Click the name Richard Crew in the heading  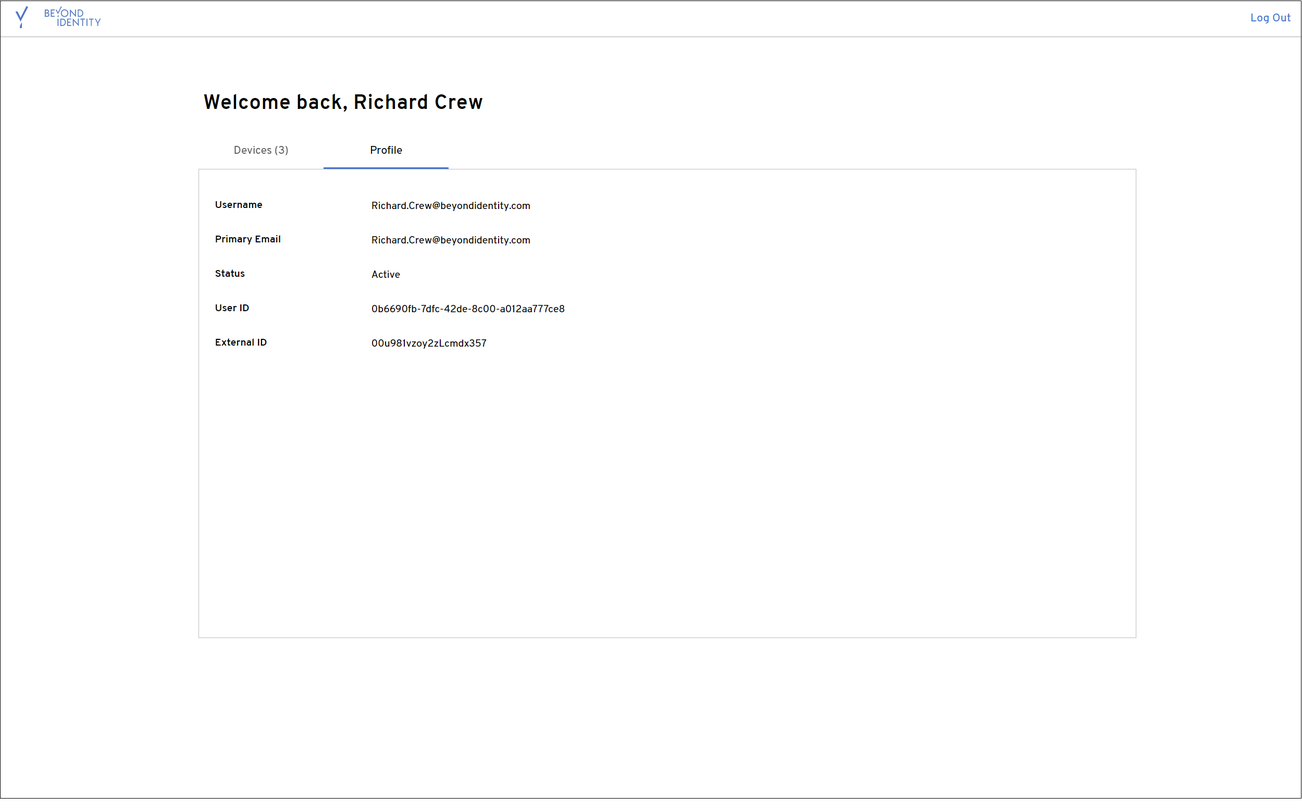(x=418, y=102)
